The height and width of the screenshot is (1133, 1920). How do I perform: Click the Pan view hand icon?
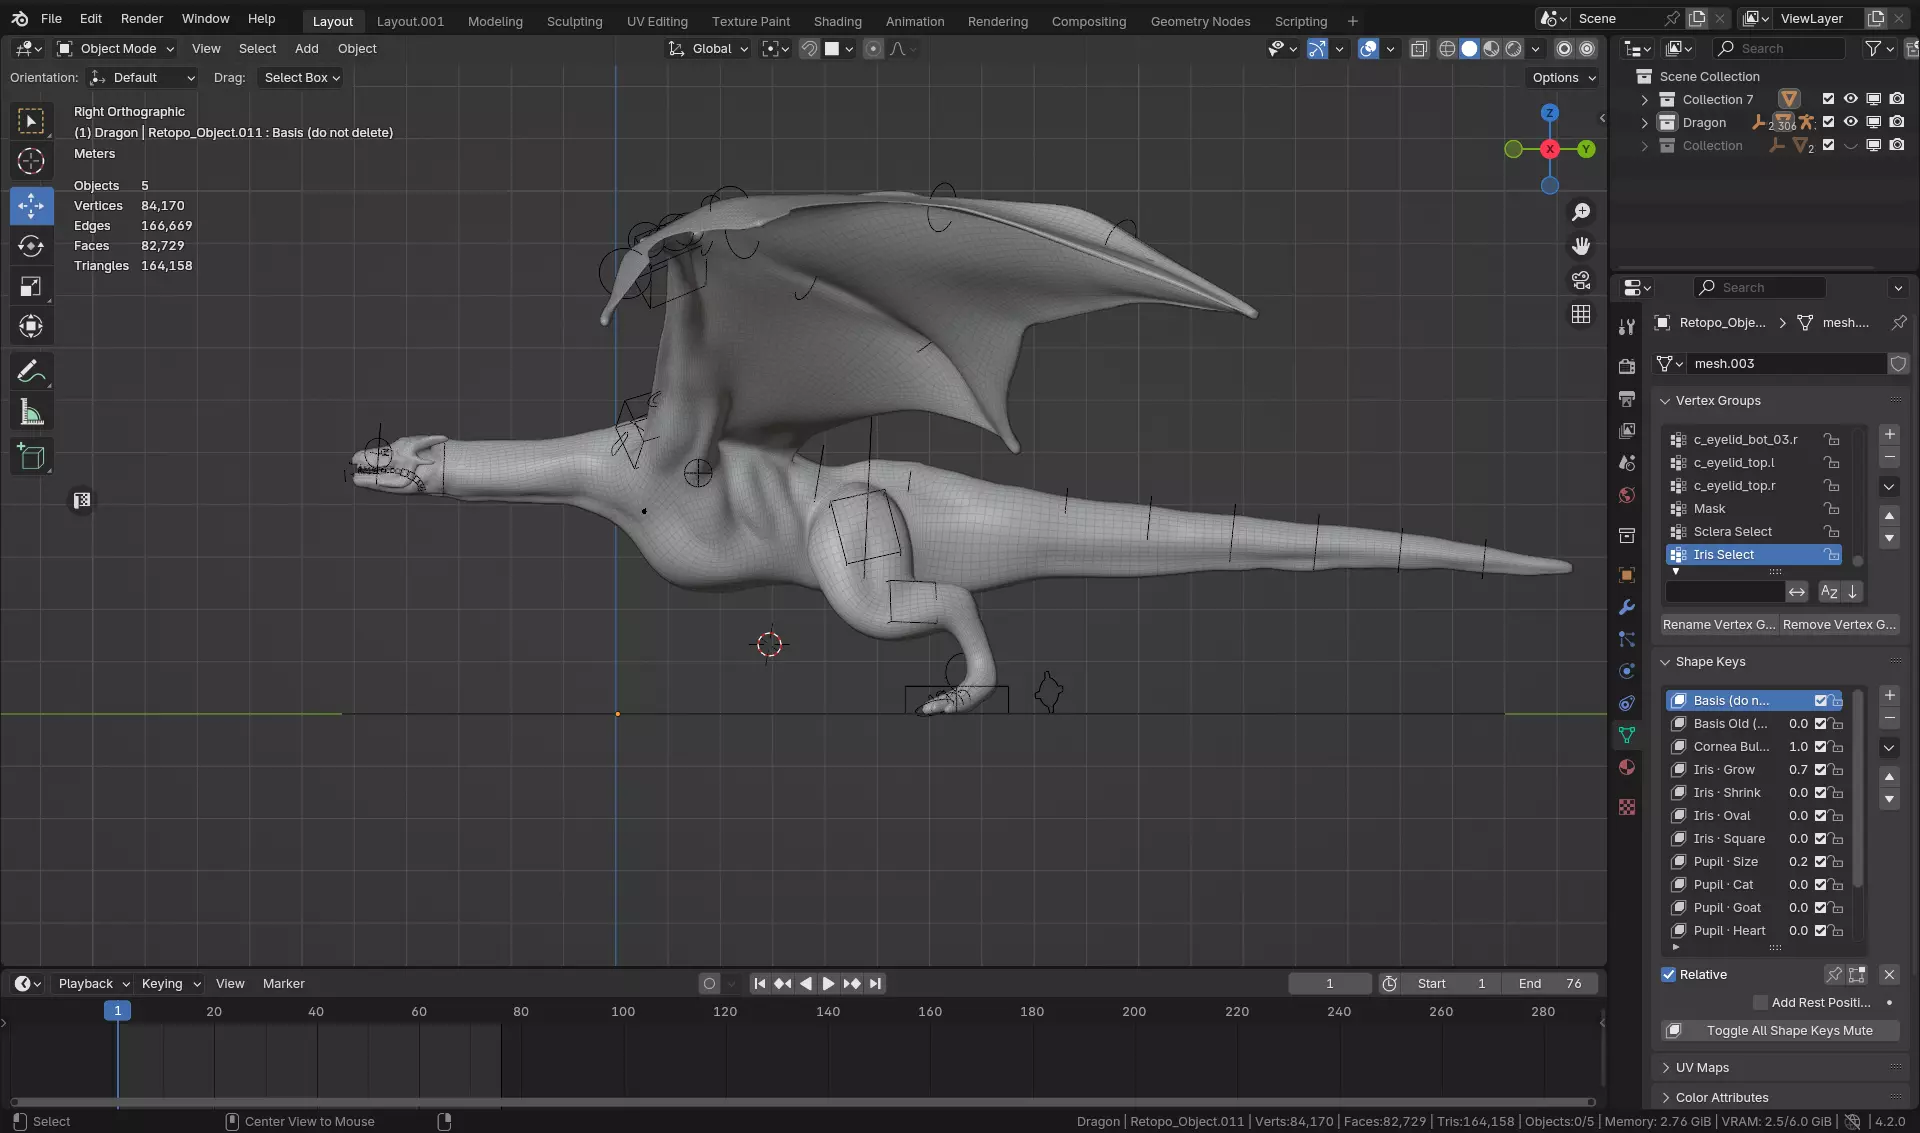pos(1581,246)
